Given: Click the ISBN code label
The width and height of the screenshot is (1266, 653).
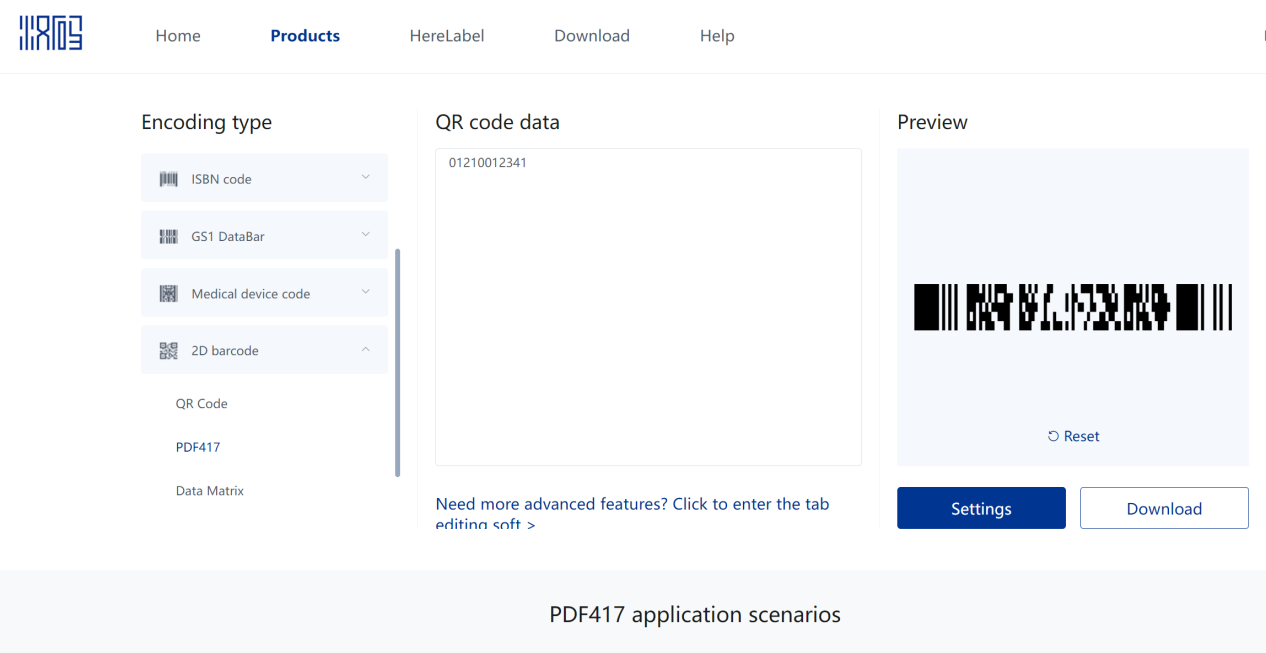Looking at the screenshot, I should coord(221,179).
